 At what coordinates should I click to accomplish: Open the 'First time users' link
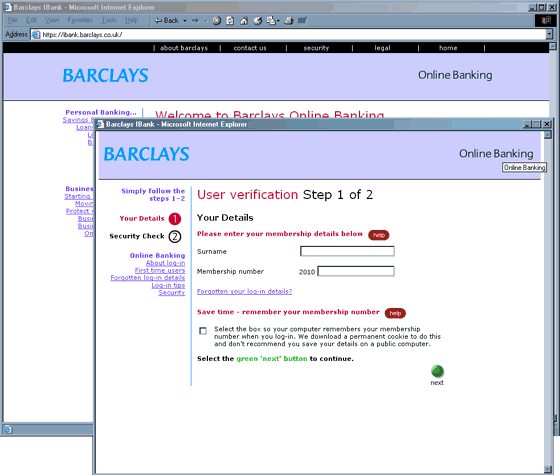pos(160,270)
